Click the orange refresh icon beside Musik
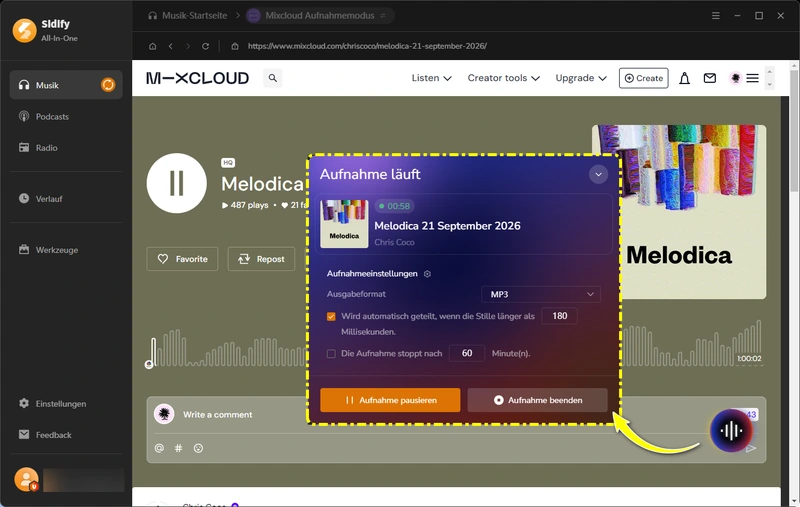This screenshot has height=507, width=800. [108, 85]
